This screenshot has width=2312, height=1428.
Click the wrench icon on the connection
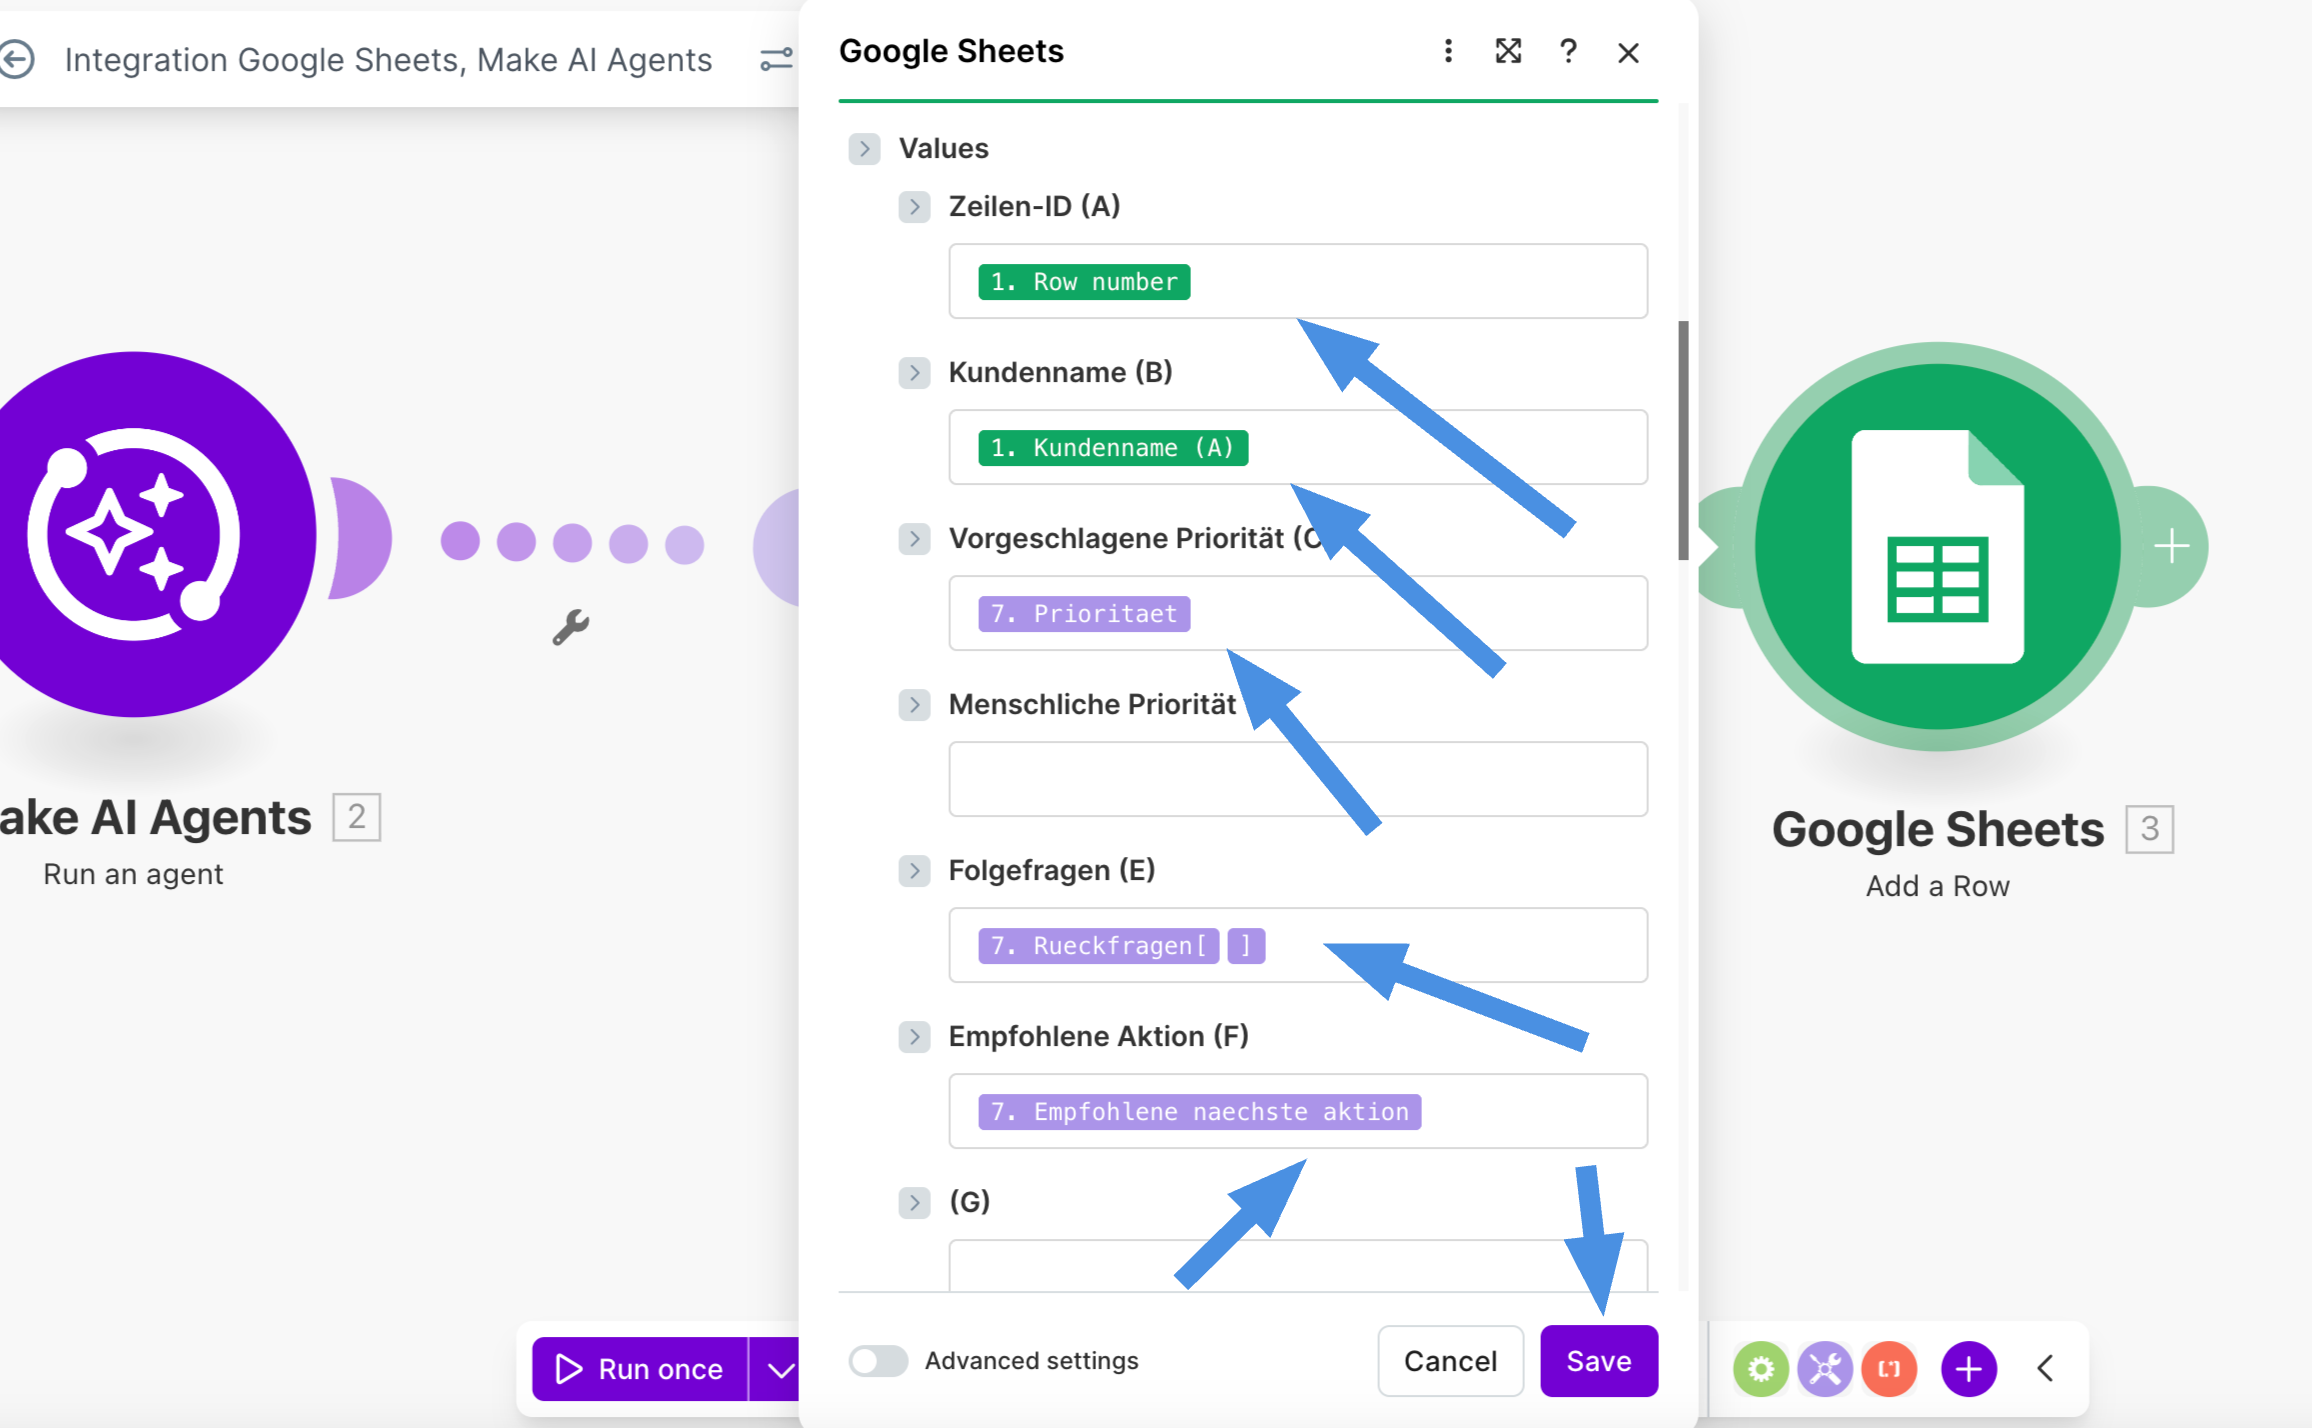click(x=571, y=627)
